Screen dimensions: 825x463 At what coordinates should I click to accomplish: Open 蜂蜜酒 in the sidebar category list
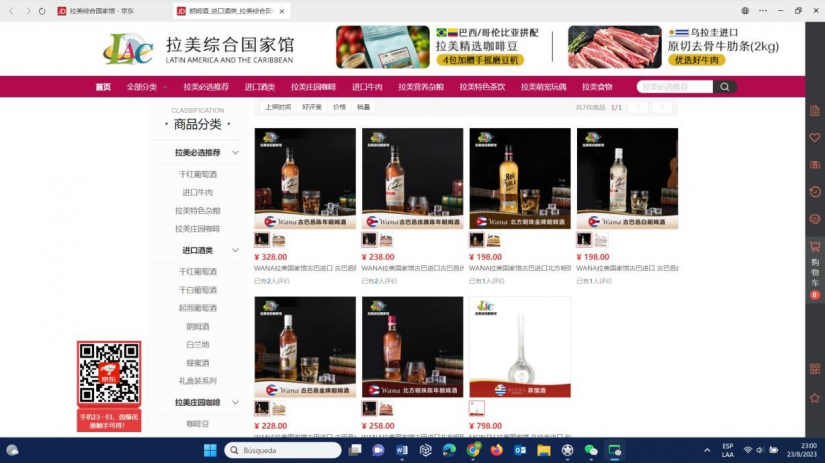coord(198,363)
